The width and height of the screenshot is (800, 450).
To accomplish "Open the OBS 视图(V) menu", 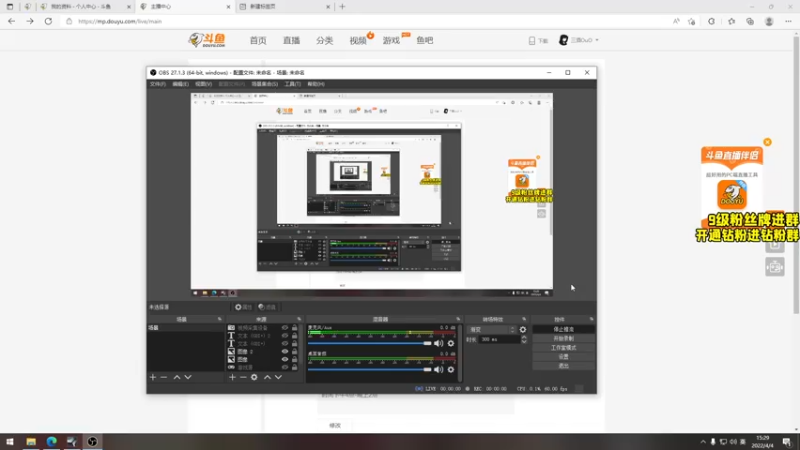I will pyautogui.click(x=203, y=84).
